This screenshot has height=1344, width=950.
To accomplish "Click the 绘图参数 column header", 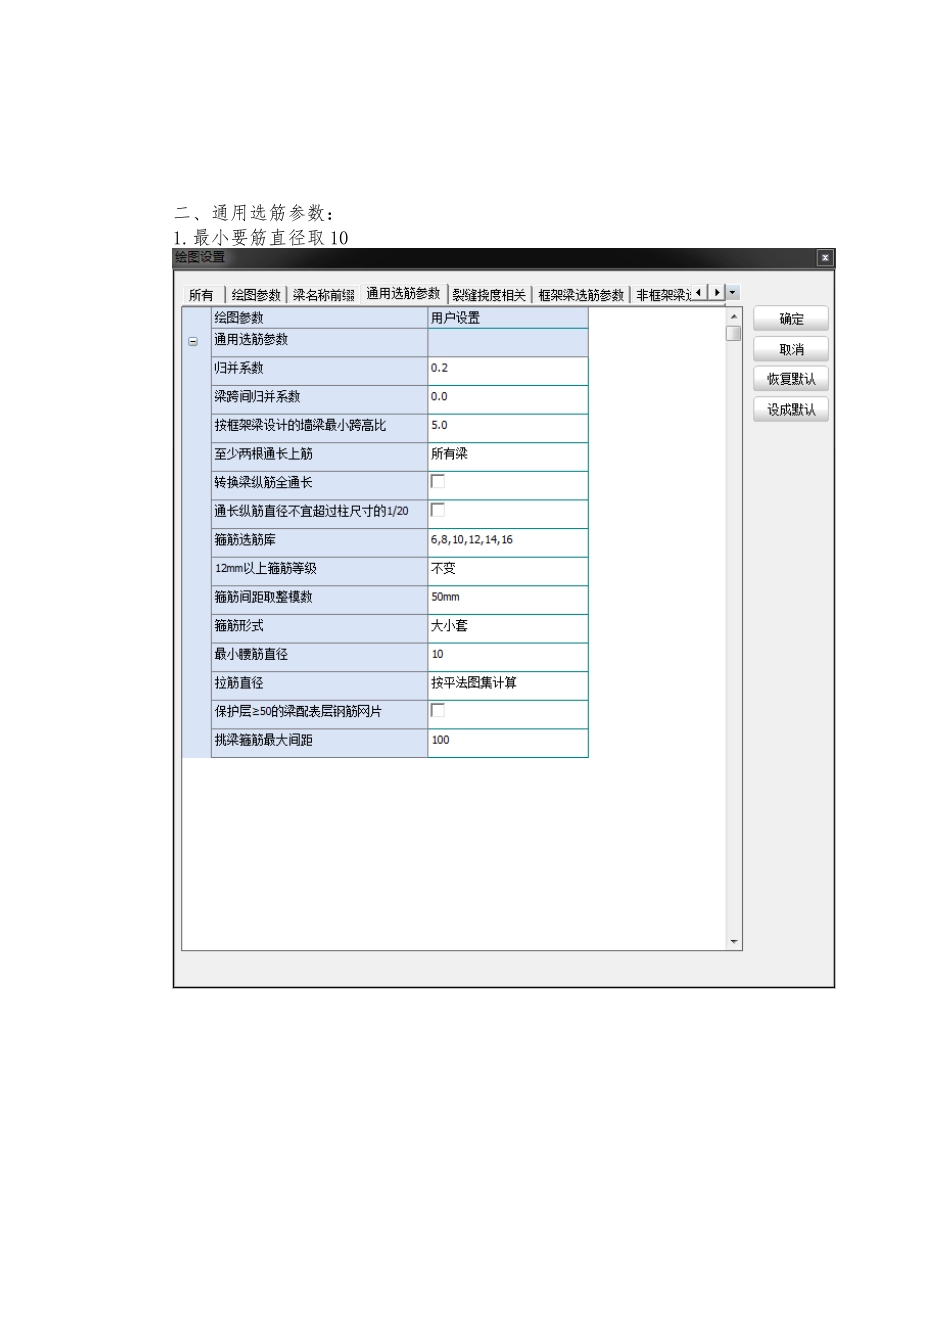I will (319, 318).
